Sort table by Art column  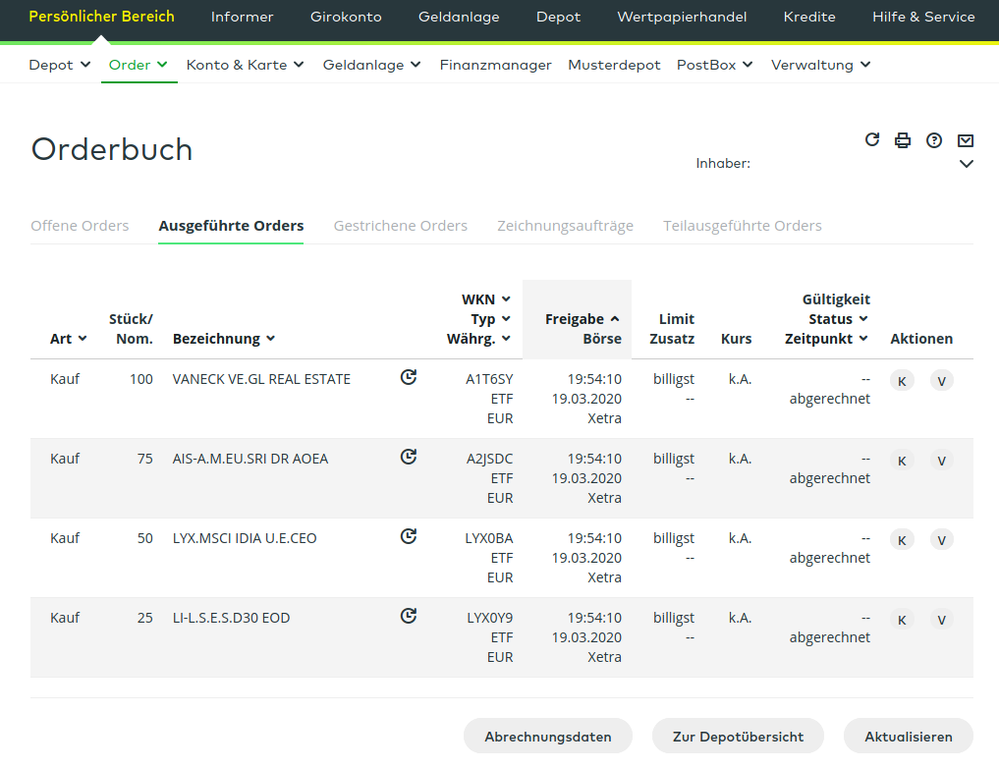[x=68, y=339]
